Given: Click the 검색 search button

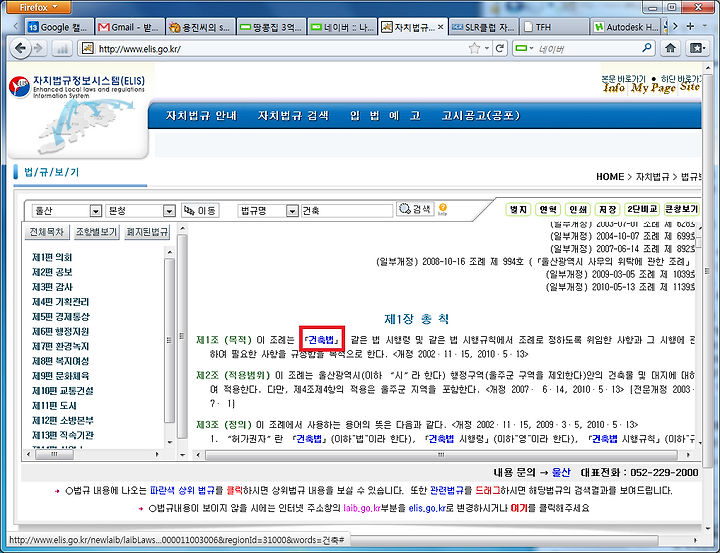Looking at the screenshot, I should coord(415,209).
